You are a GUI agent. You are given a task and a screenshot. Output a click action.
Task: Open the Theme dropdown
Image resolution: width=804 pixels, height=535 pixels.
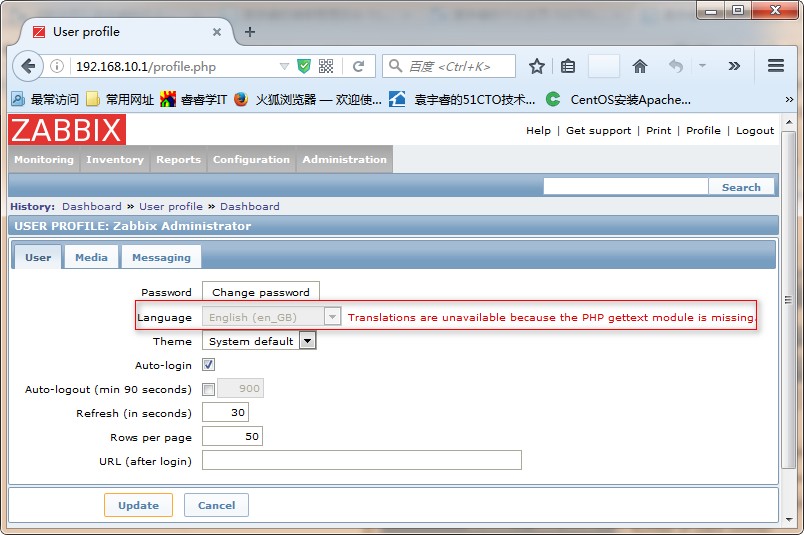tap(259, 341)
